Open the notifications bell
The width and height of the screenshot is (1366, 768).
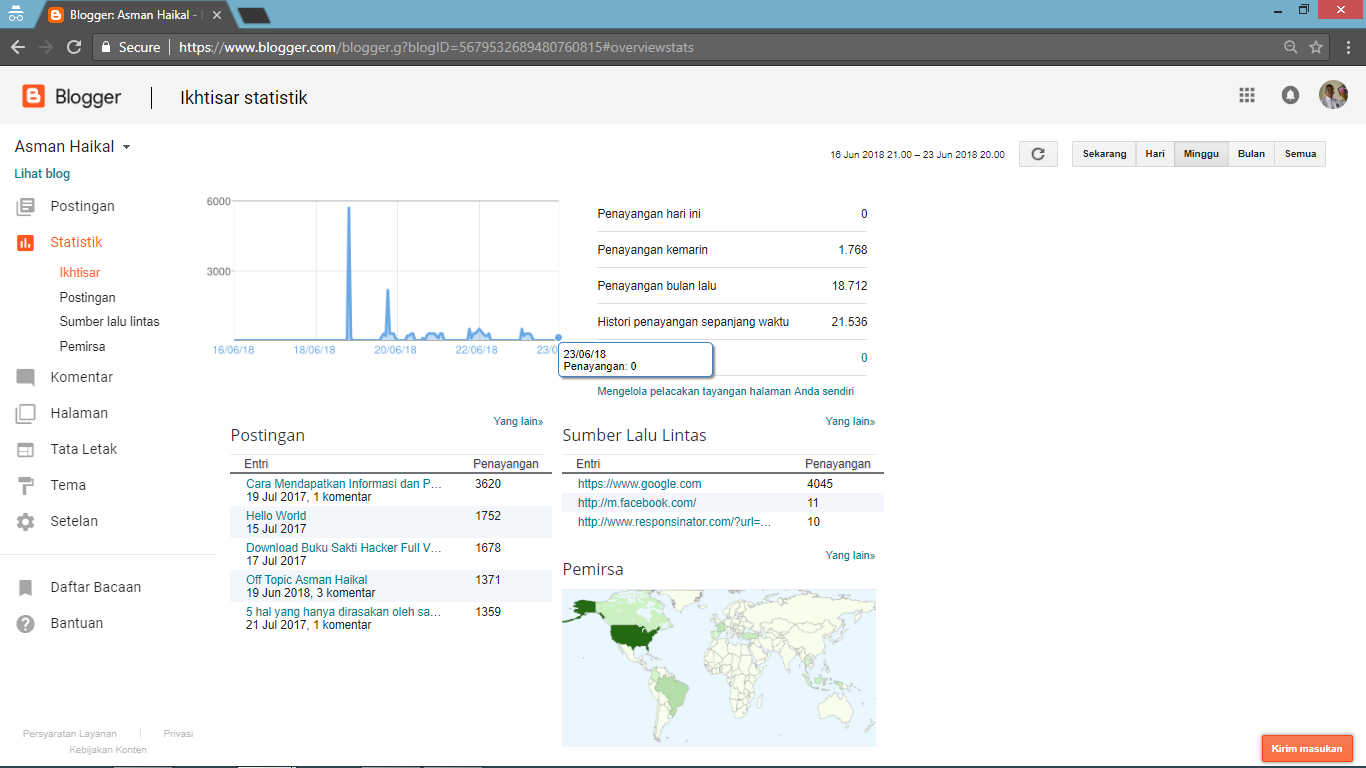(x=1290, y=95)
